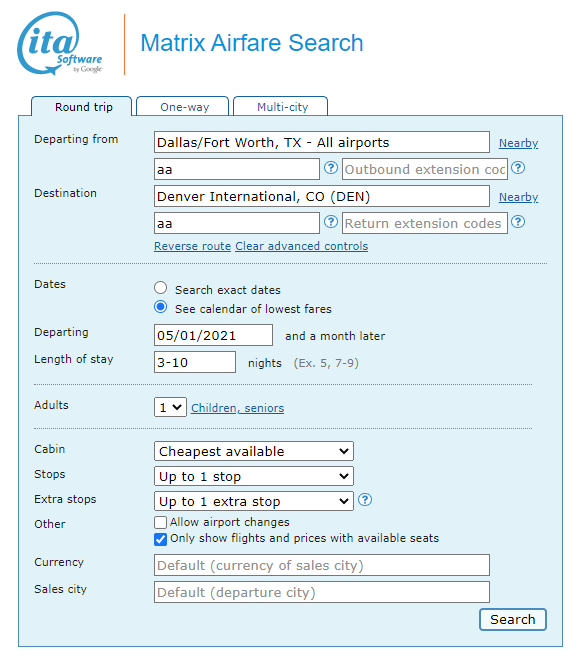Open help icon beside Extra stops
The image size is (578, 662).
(365, 500)
